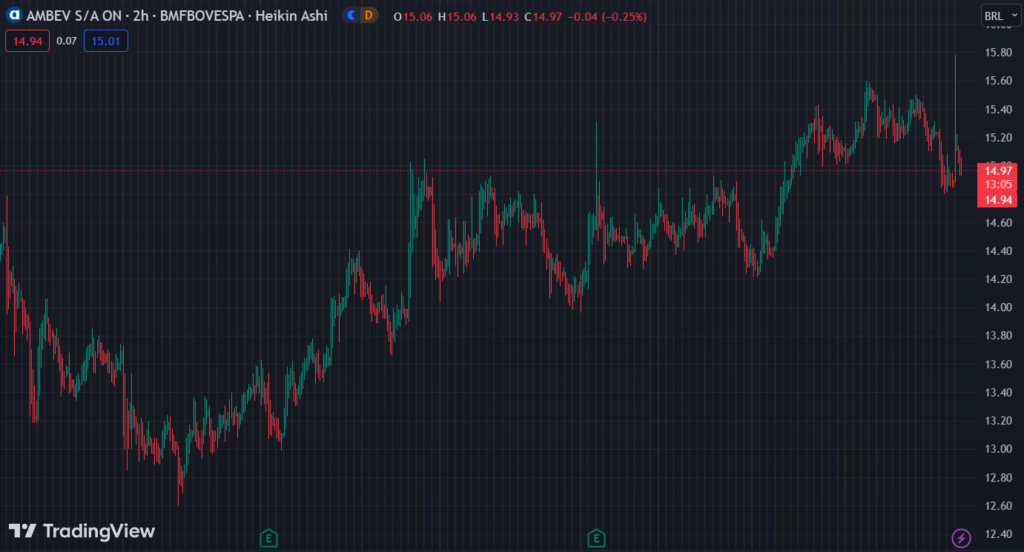
Task: Open the BRL currency dropdown
Action: (1000, 16)
